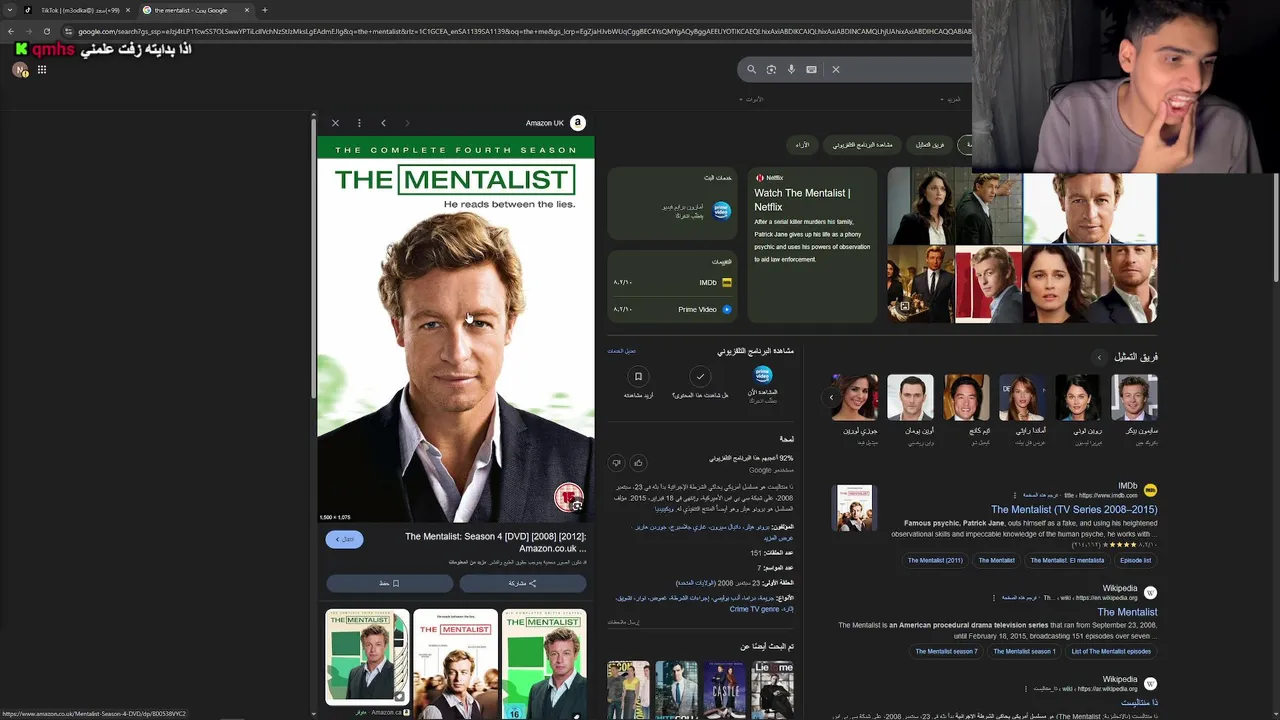Open the image panel three-dot menu
The height and width of the screenshot is (720, 1280).
click(359, 123)
